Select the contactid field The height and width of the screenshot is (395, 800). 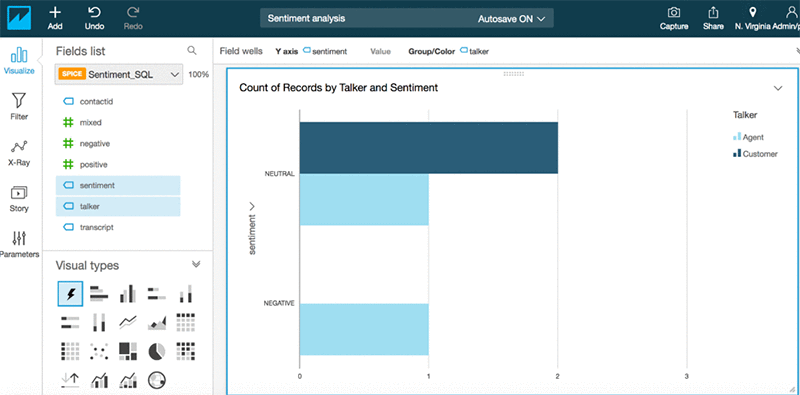(118, 102)
